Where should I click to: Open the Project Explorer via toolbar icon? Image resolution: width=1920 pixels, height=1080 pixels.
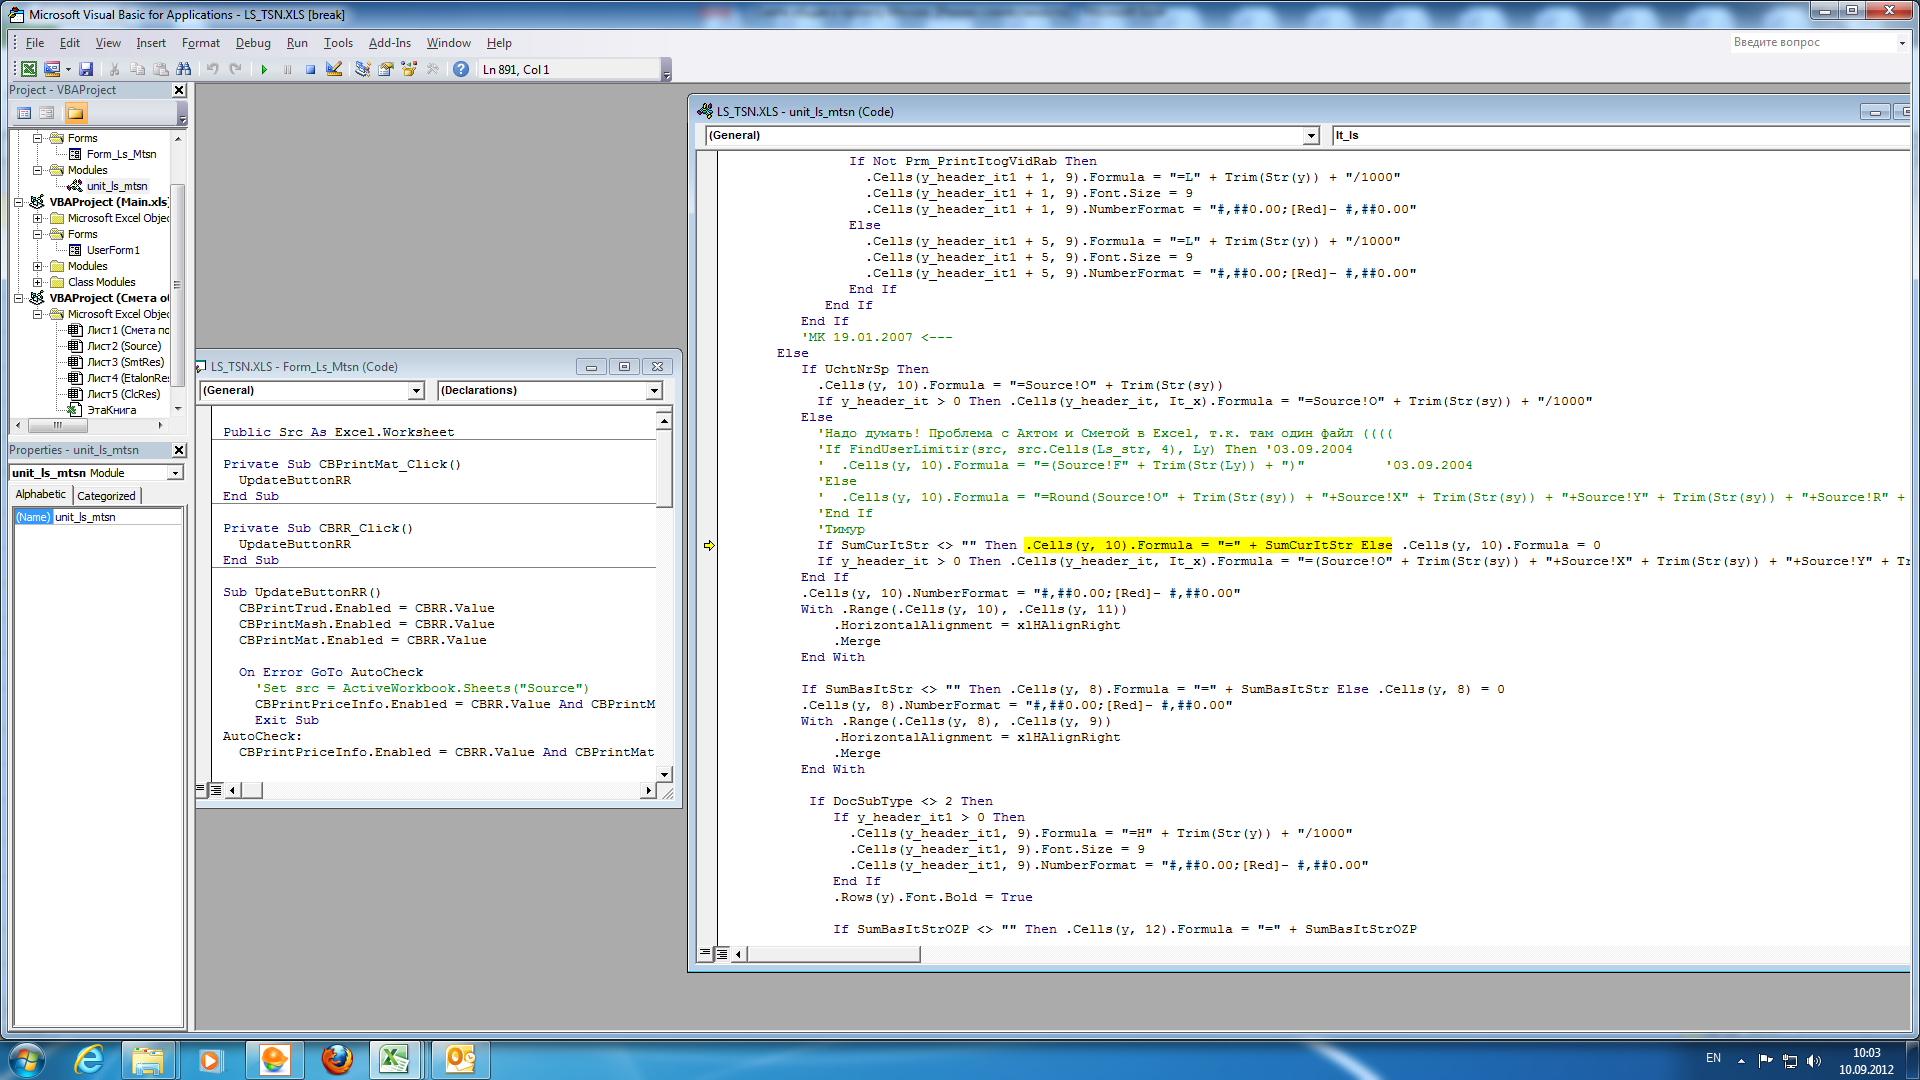pyautogui.click(x=362, y=69)
